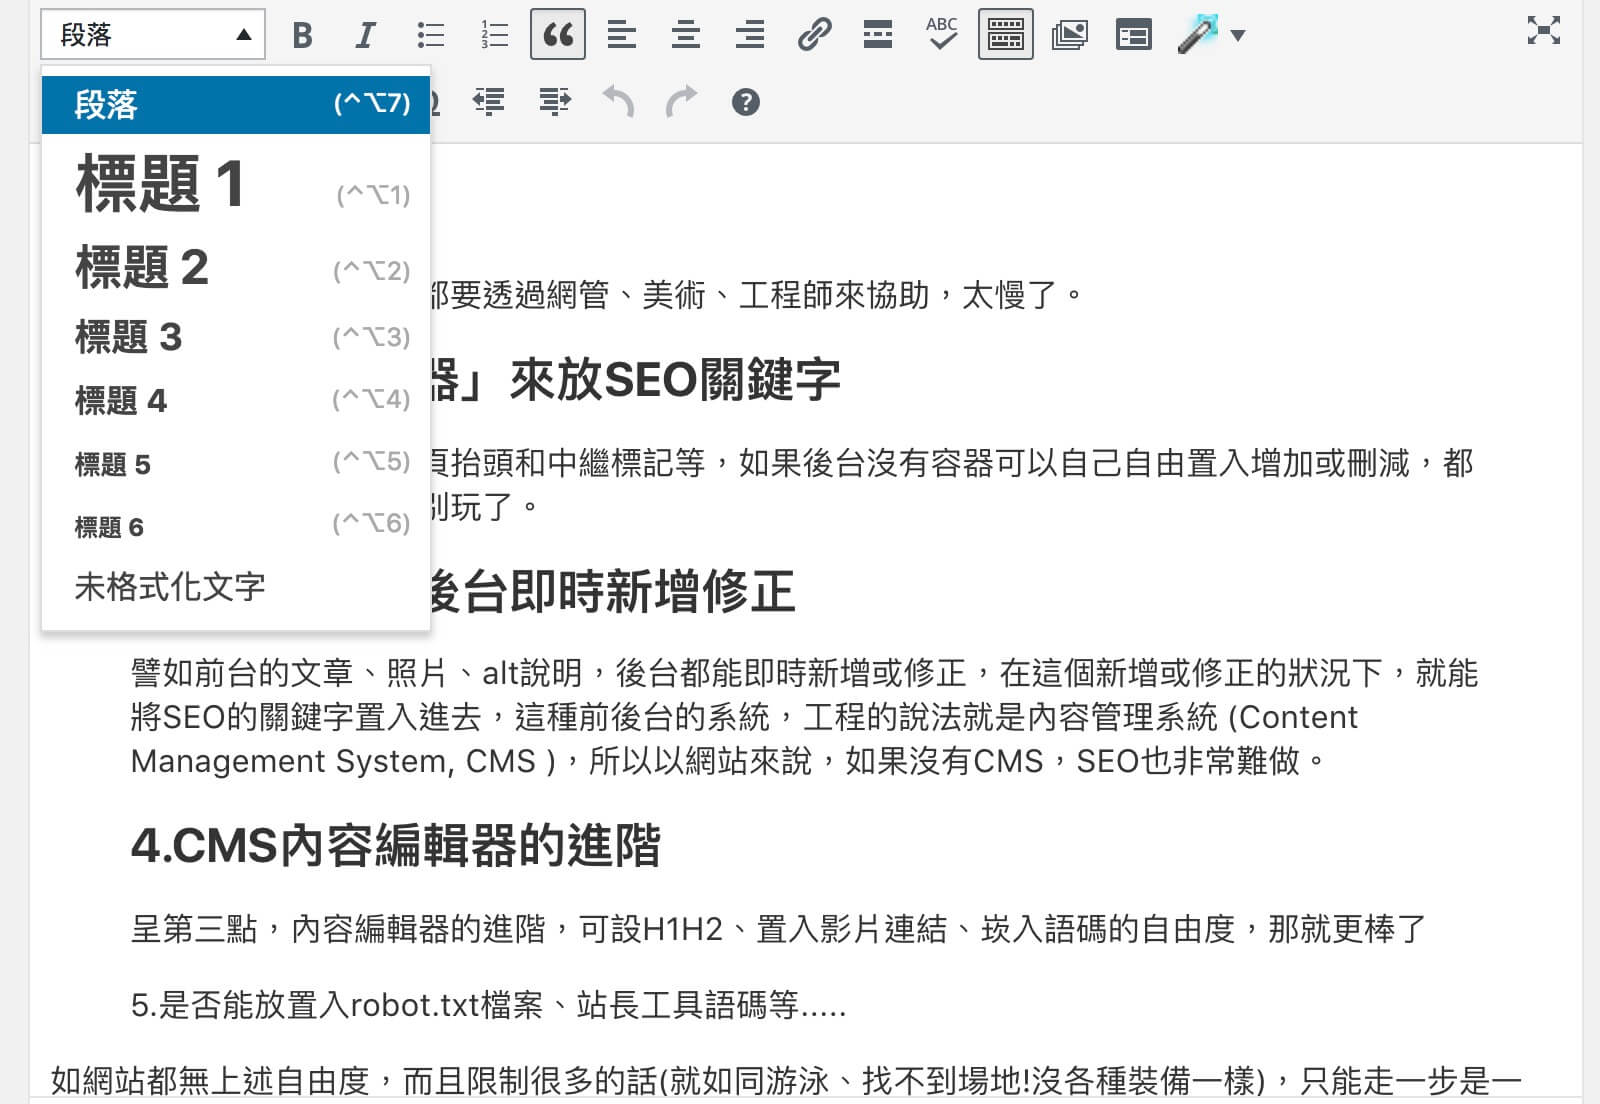Toggle the toolbar kitchen sink button
The image size is (1600, 1104).
(x=1005, y=36)
